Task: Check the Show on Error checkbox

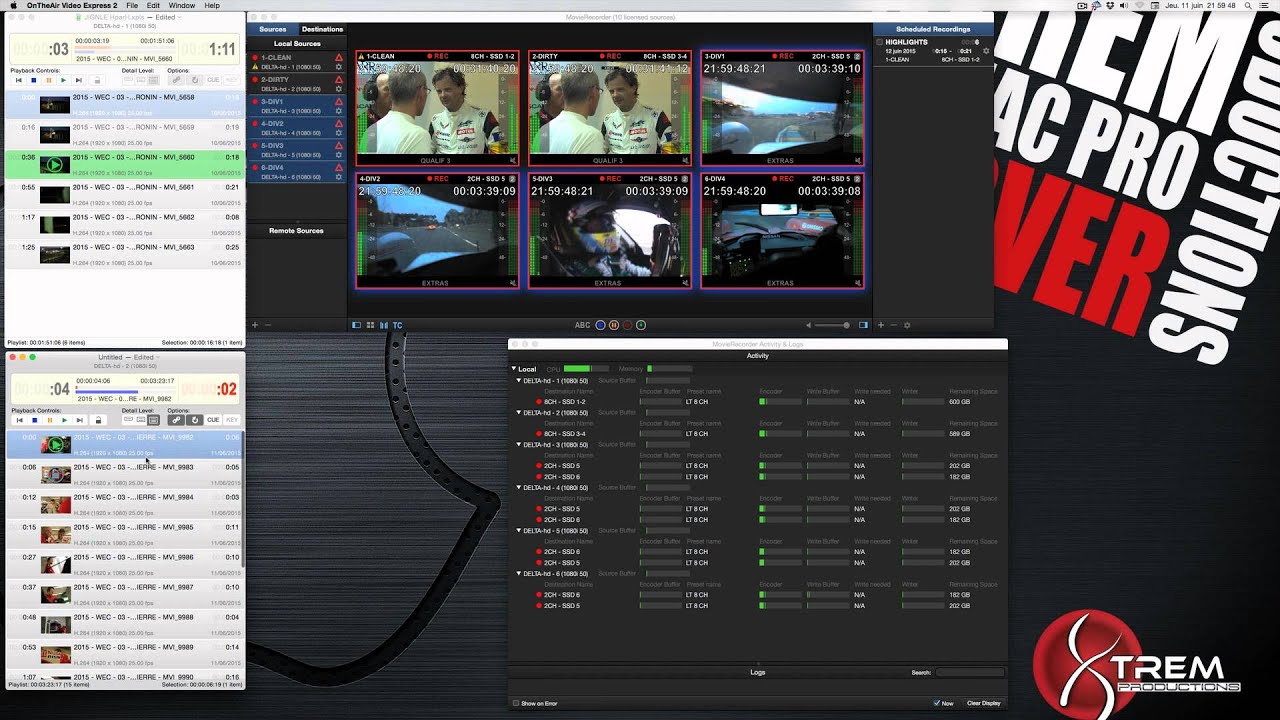Action: pyautogui.click(x=516, y=703)
